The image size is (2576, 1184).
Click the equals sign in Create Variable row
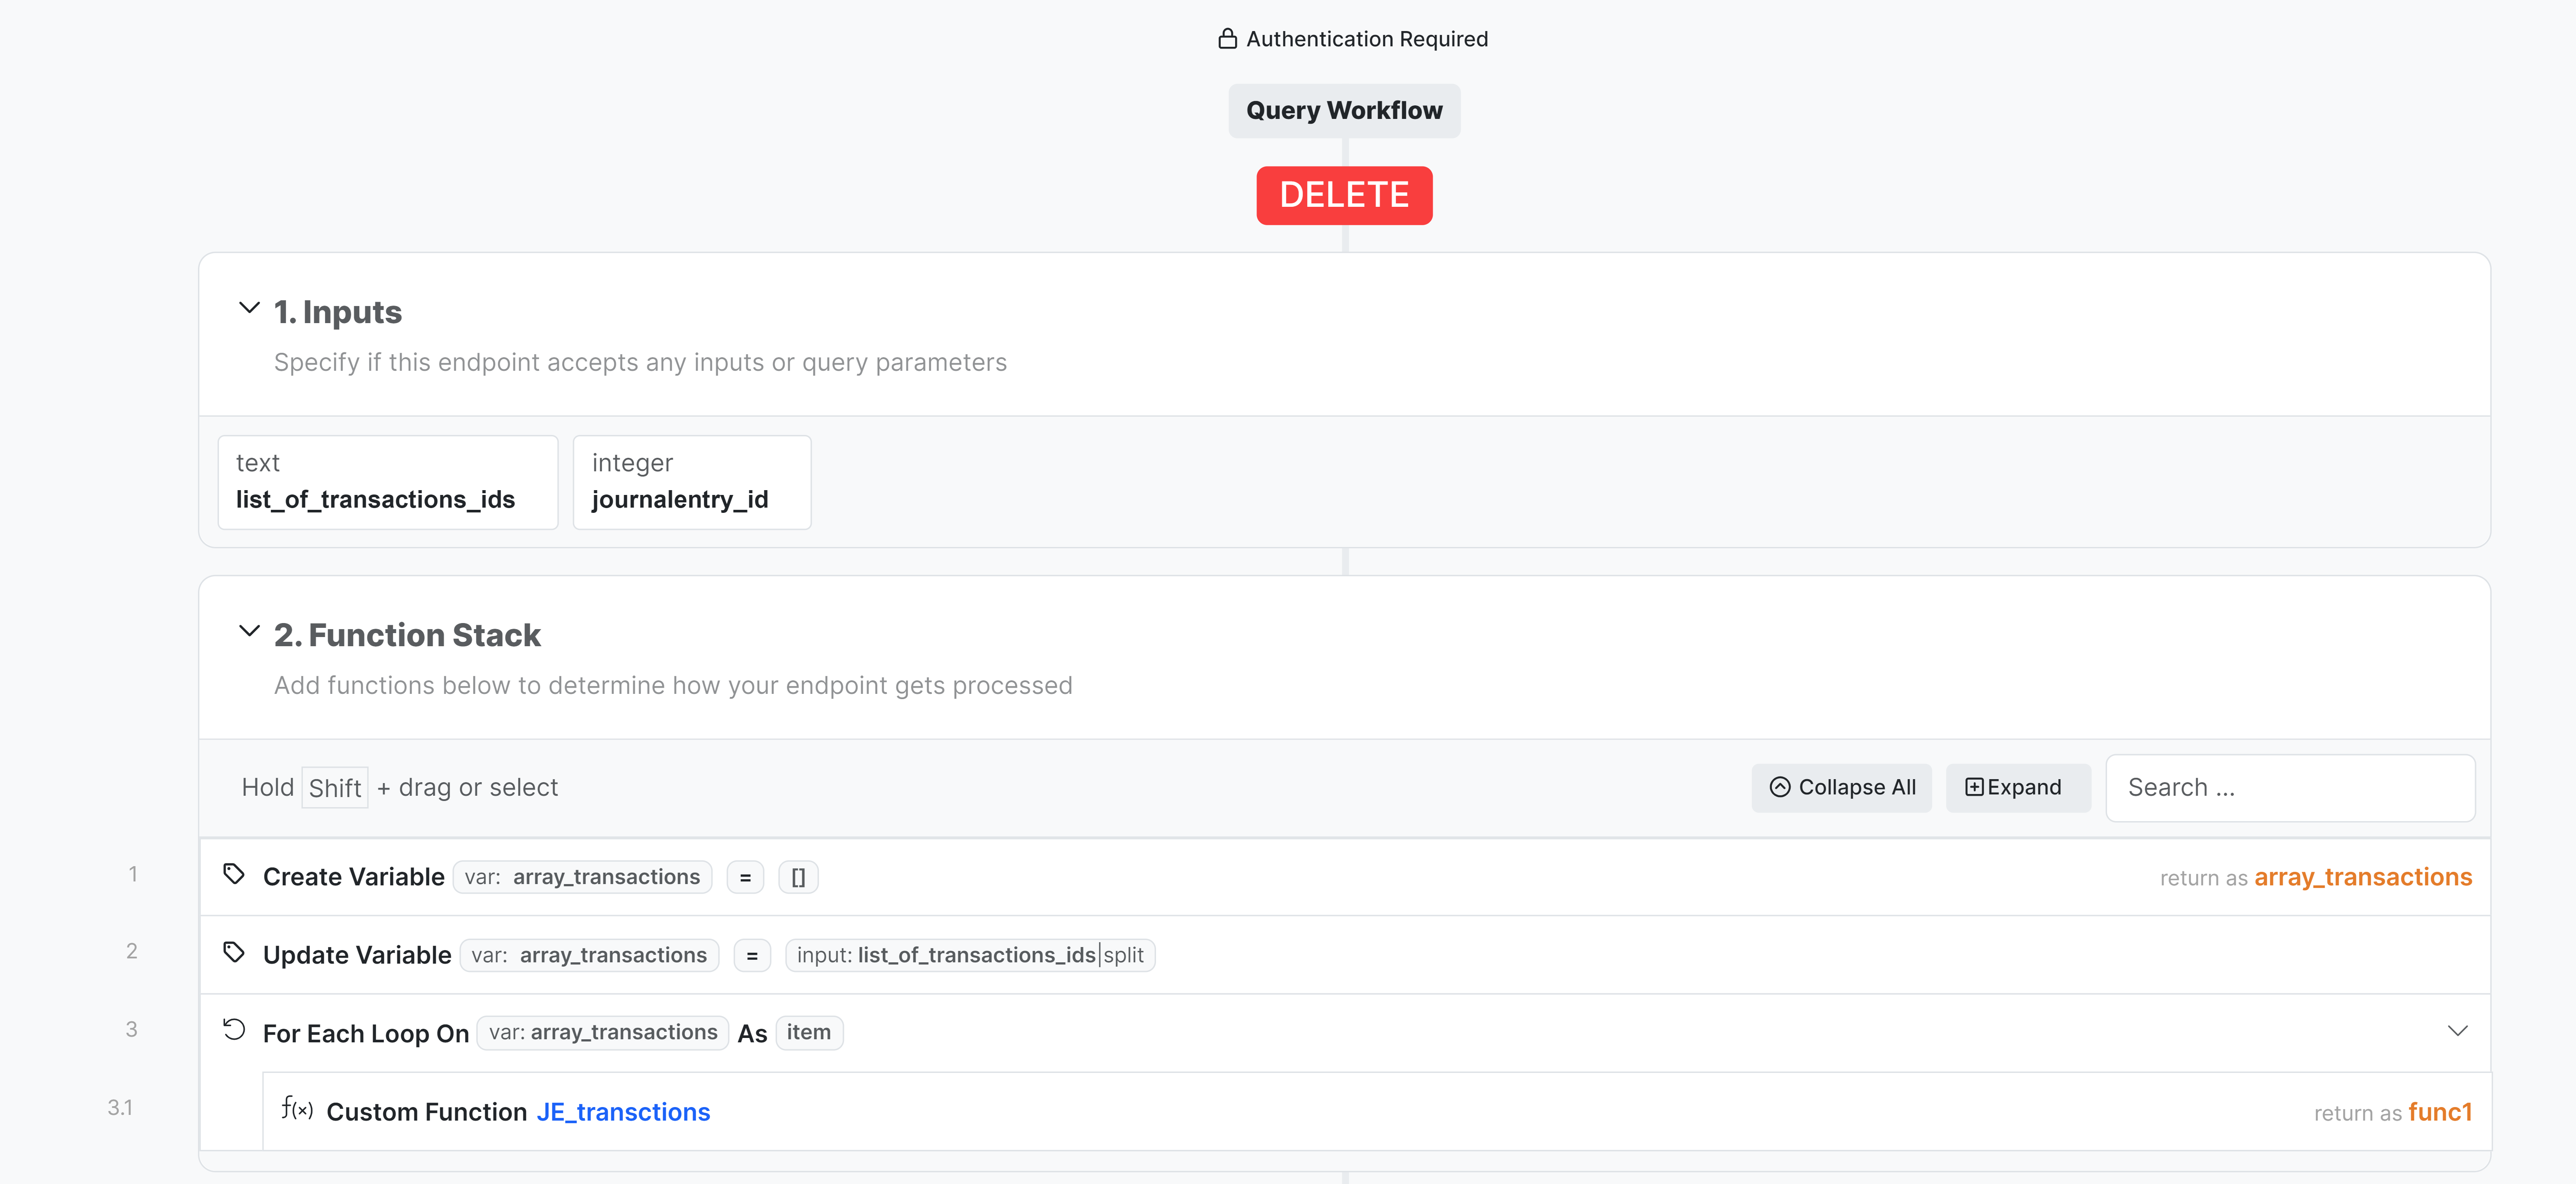click(745, 877)
